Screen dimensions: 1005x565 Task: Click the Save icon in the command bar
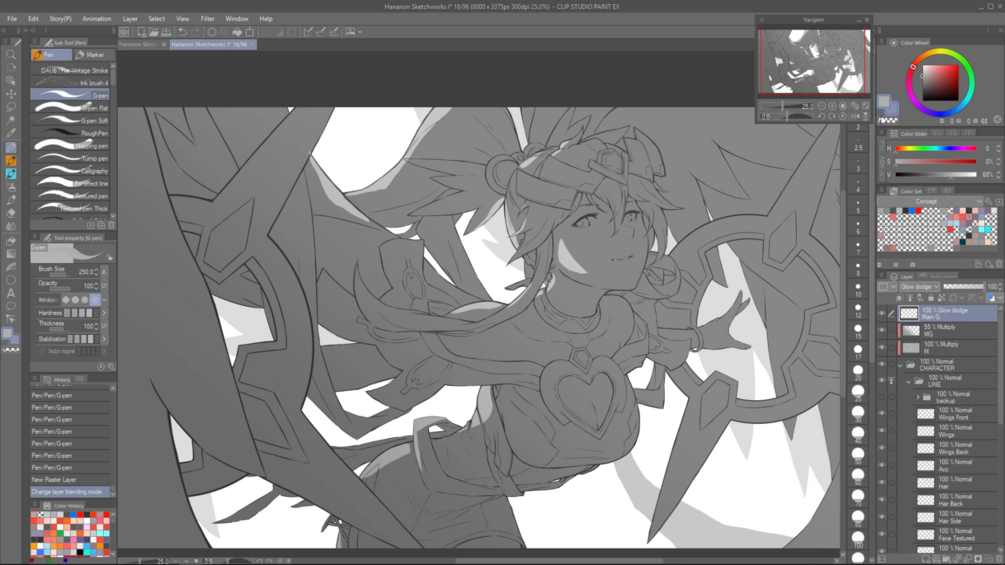tap(166, 31)
